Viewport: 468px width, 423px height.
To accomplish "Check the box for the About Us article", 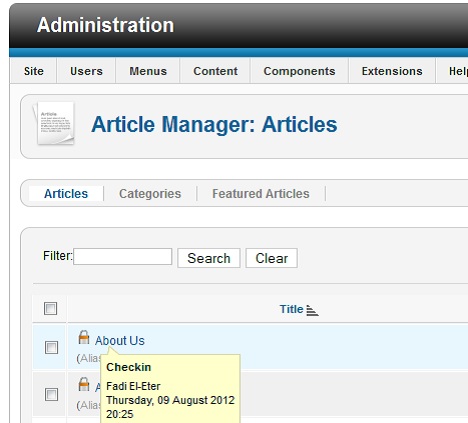I will pyautogui.click(x=51, y=348).
